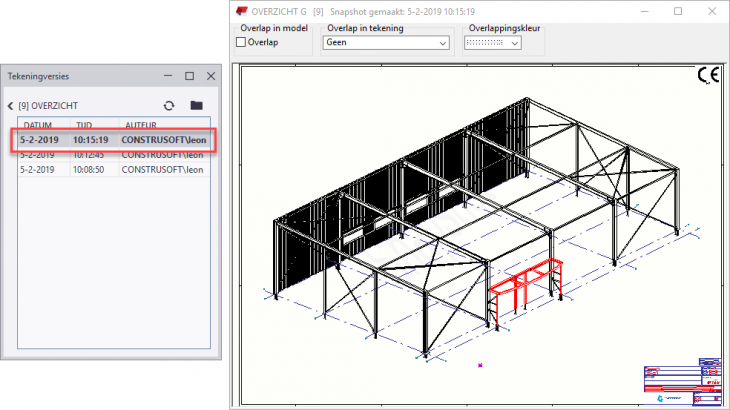Enable the Overlap in model checkbox
Image resolution: width=730 pixels, height=410 pixels.
pos(240,43)
